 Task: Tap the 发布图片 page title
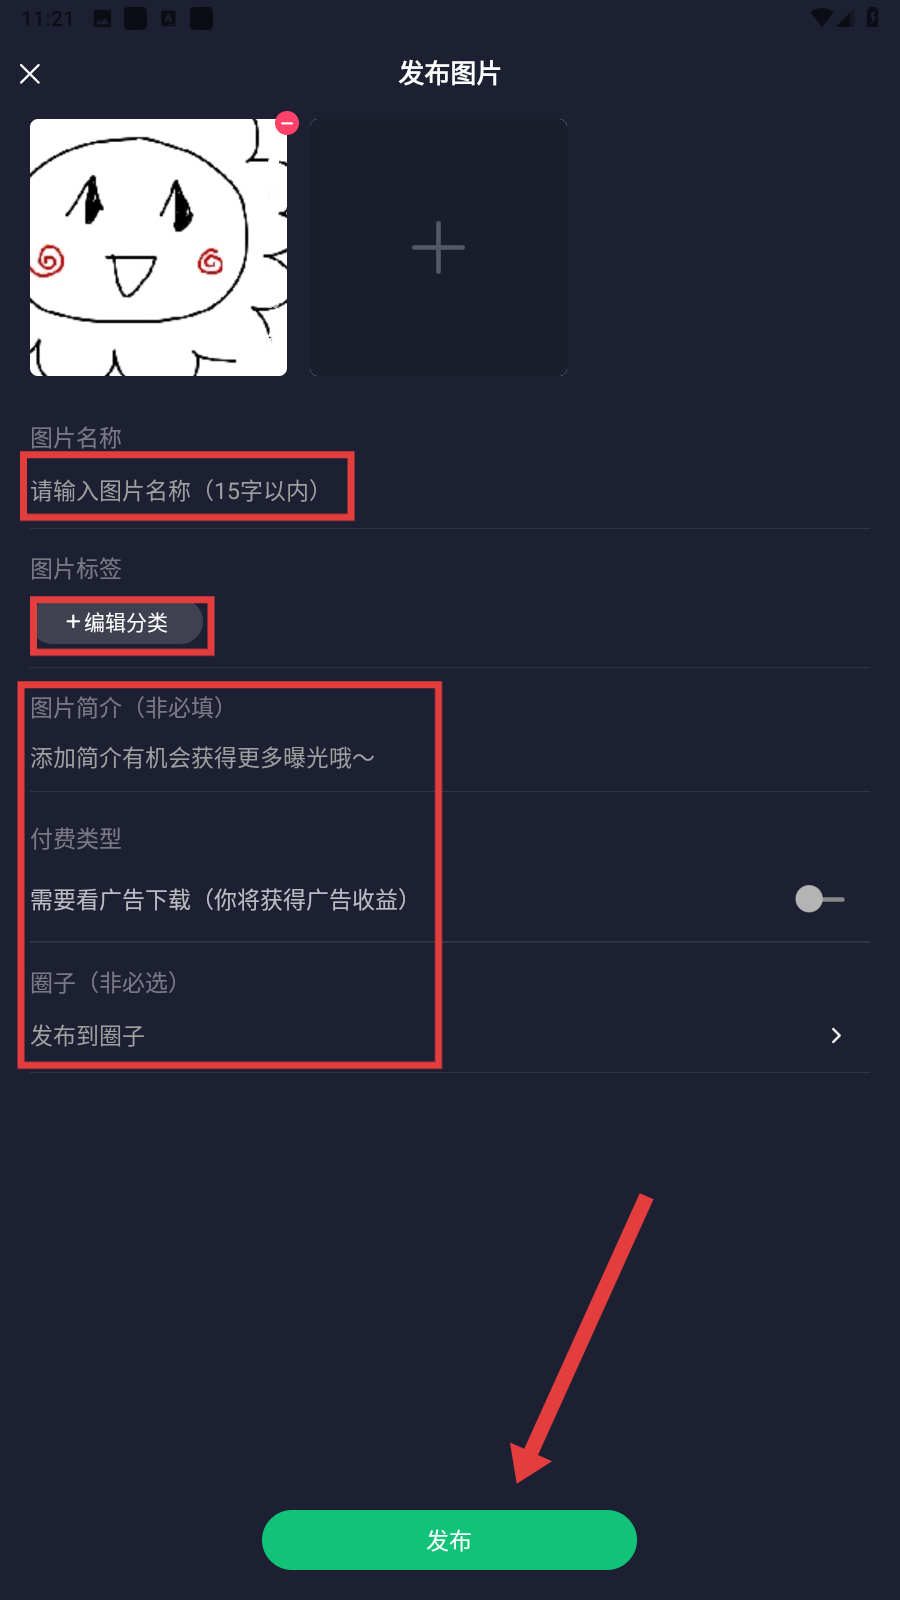click(x=449, y=73)
